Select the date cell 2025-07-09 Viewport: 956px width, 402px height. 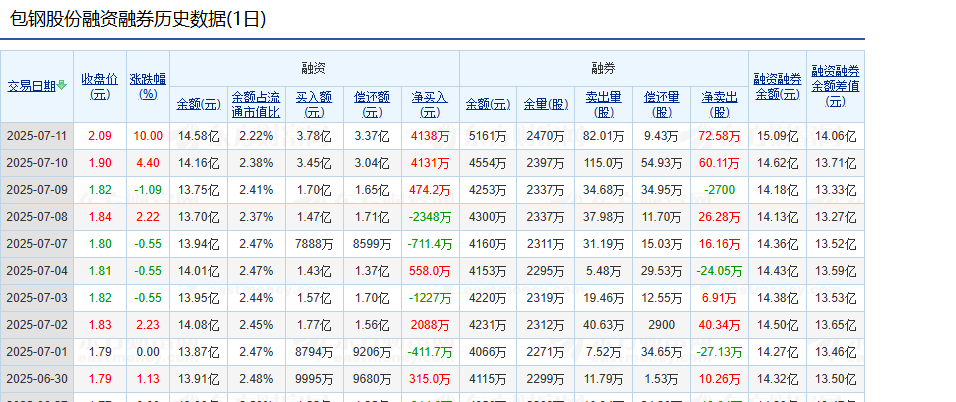(x=37, y=190)
